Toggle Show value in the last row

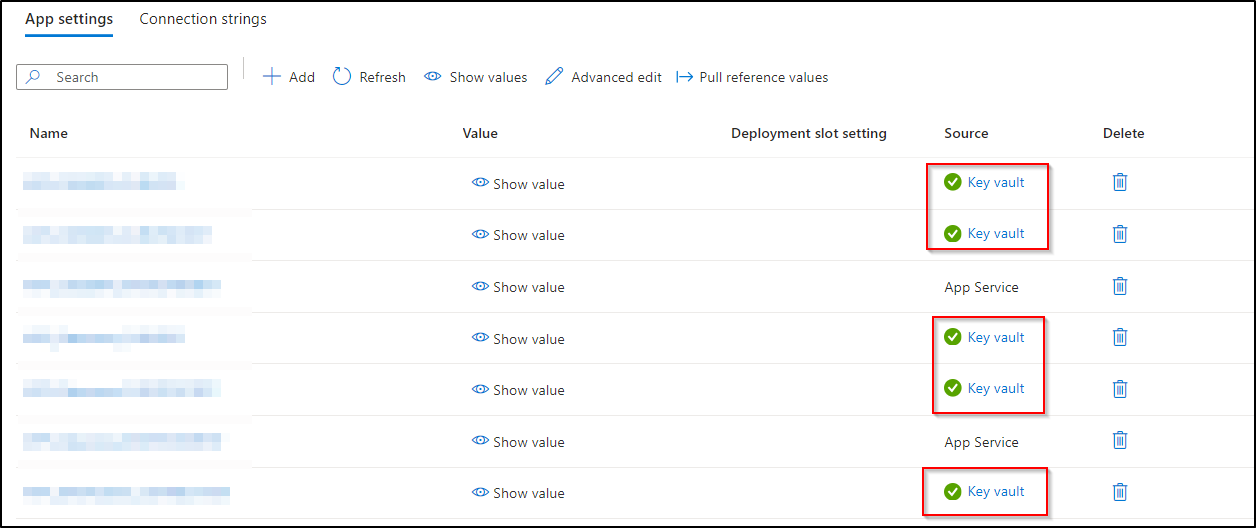518,493
